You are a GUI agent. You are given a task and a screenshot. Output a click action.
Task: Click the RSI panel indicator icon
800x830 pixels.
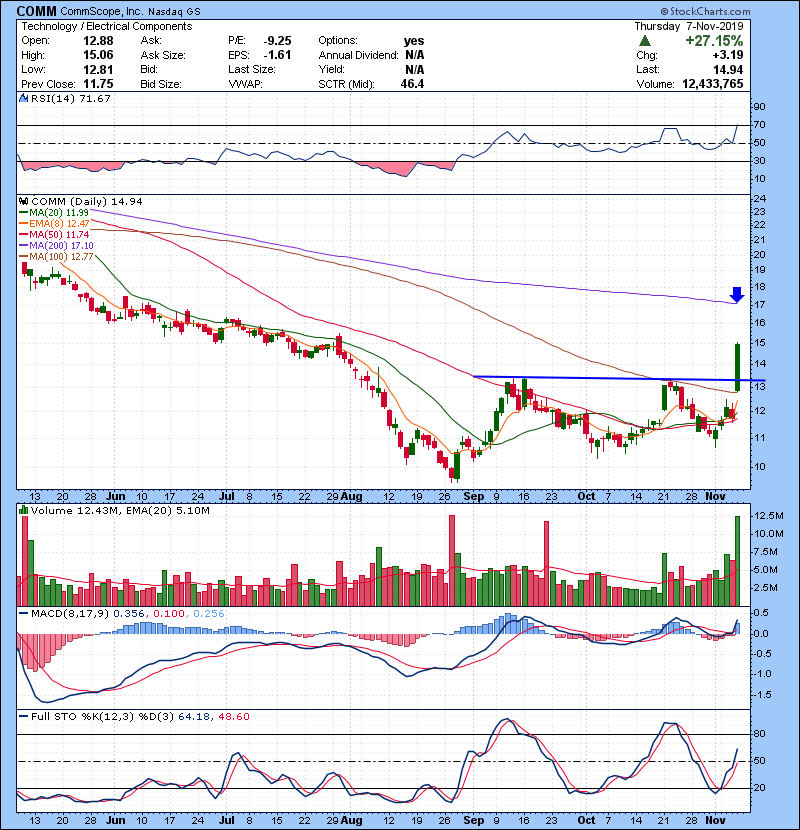[x=23, y=98]
